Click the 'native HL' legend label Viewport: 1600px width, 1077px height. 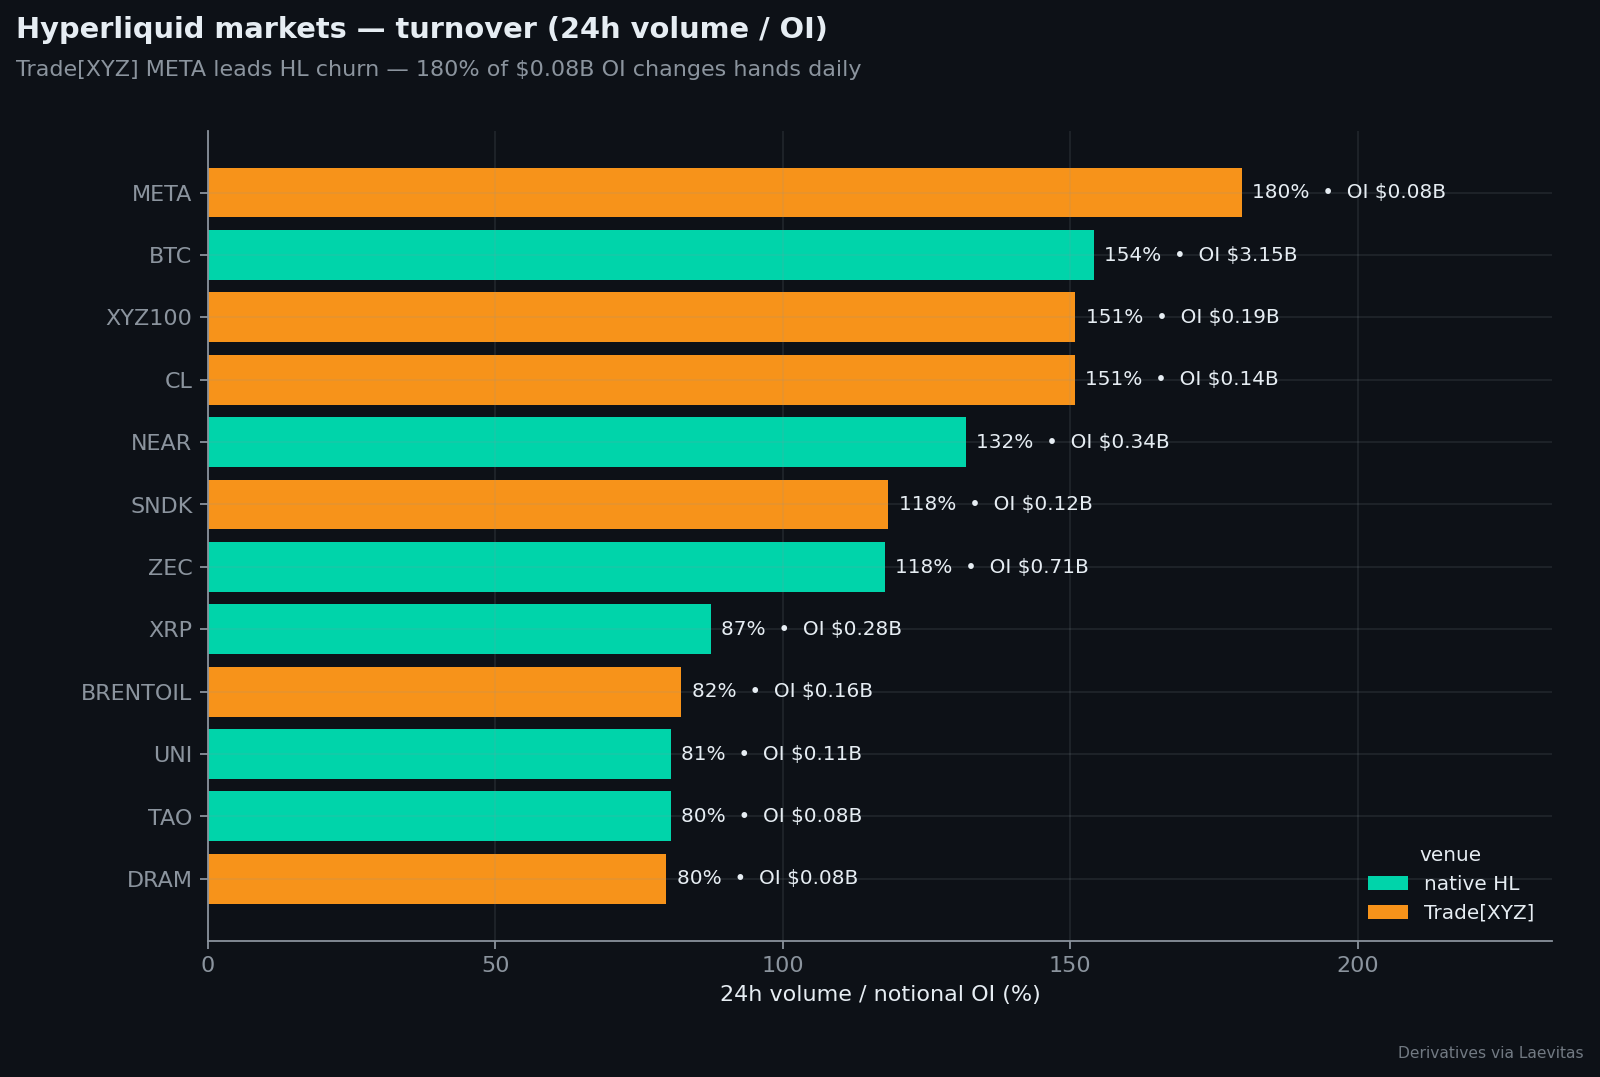click(x=1471, y=884)
